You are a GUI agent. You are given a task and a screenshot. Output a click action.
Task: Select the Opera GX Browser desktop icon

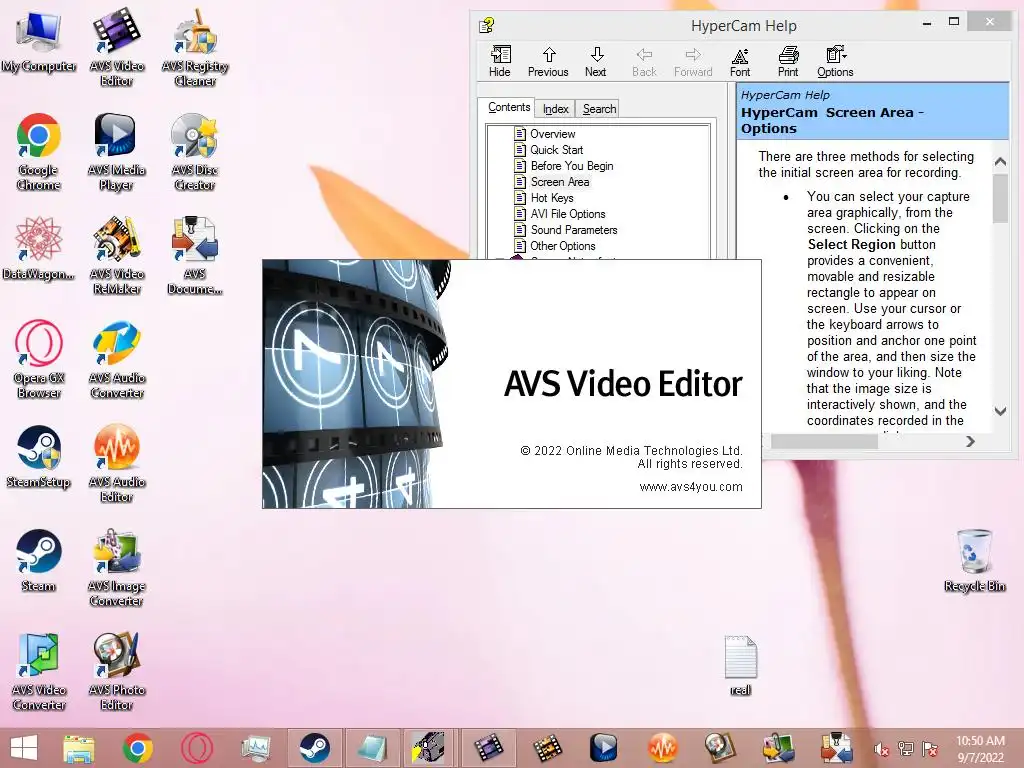click(x=39, y=359)
